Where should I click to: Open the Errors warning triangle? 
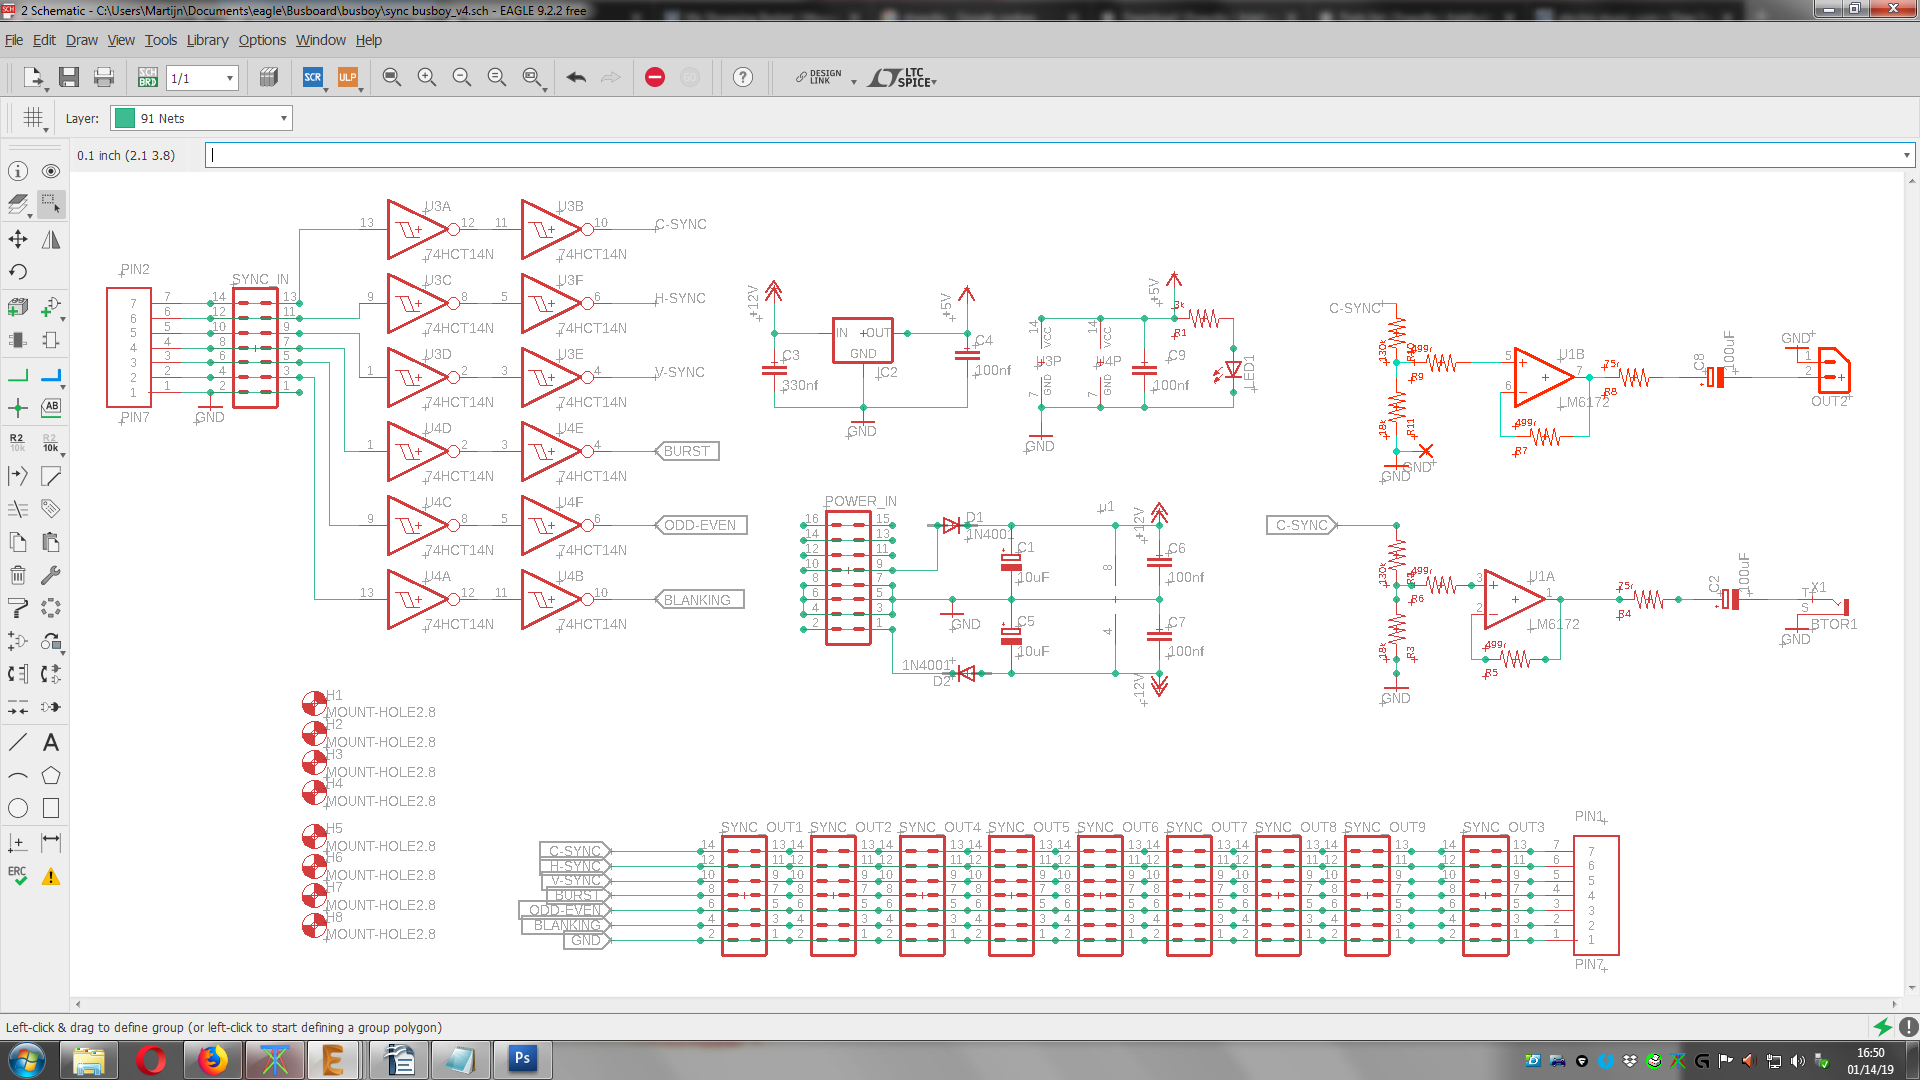(x=51, y=877)
